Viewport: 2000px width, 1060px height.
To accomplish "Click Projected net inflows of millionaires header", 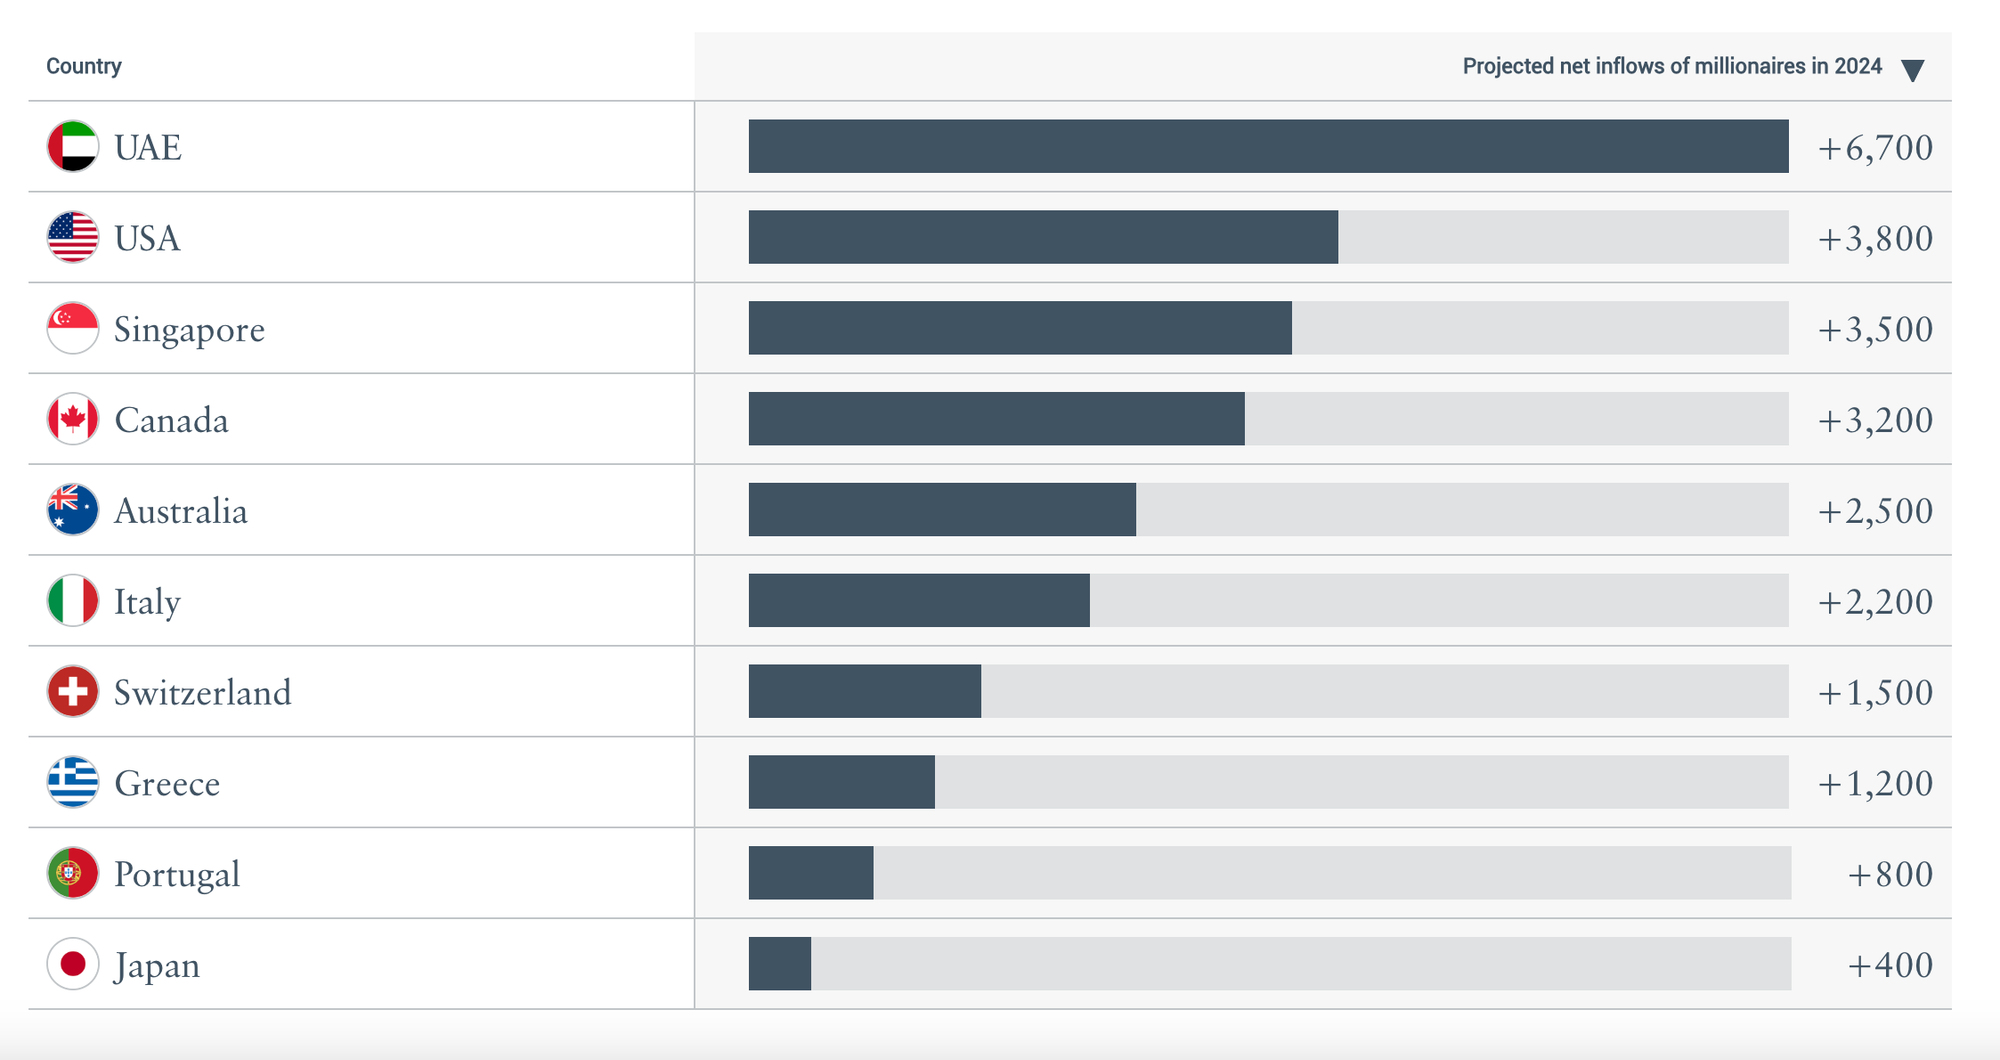I will [x=1672, y=66].
